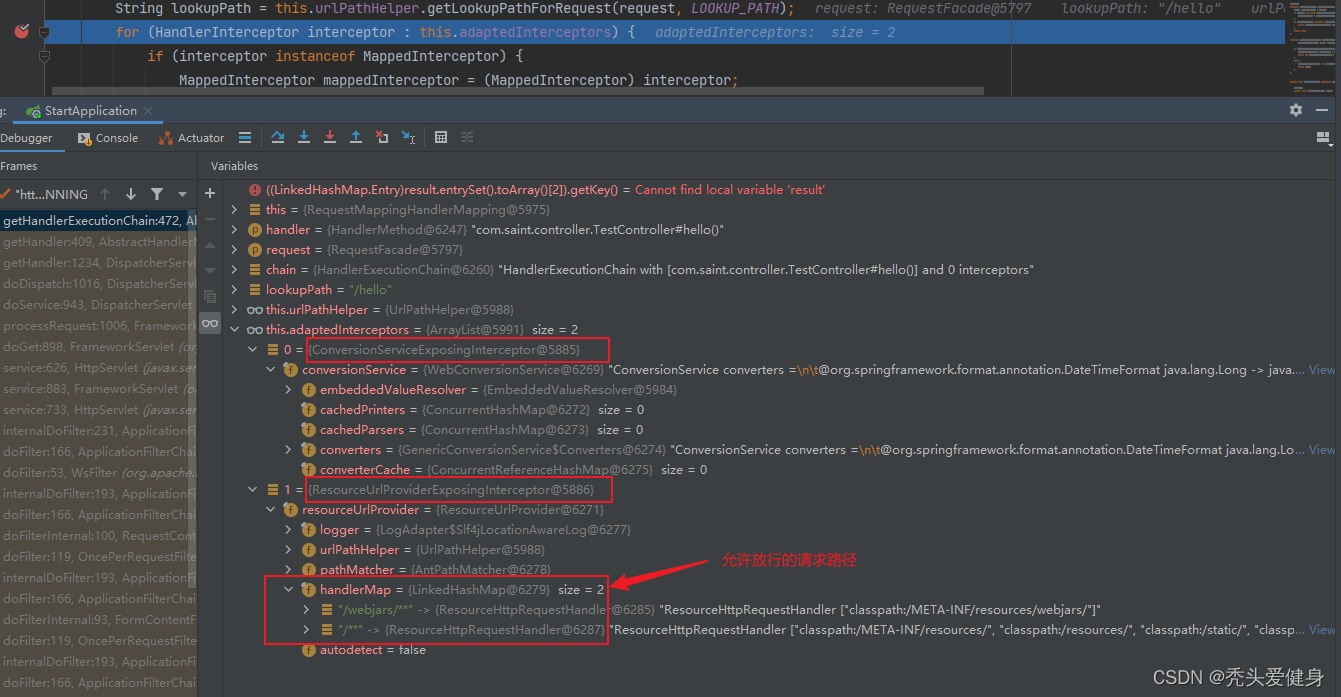This screenshot has height=697, width=1341.
Task: Expand the embeddedValueResolver node
Action: tap(289, 390)
